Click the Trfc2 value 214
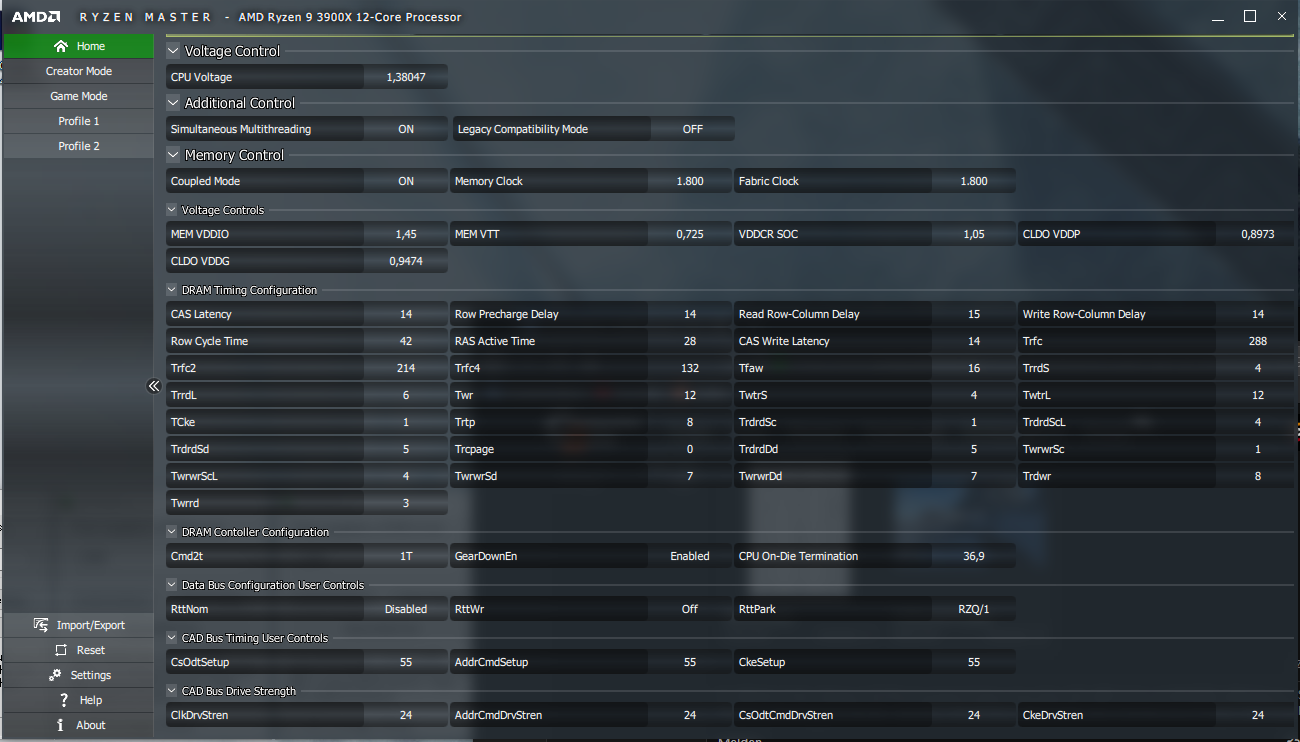Viewport: 1300px width, 742px height. tap(406, 368)
